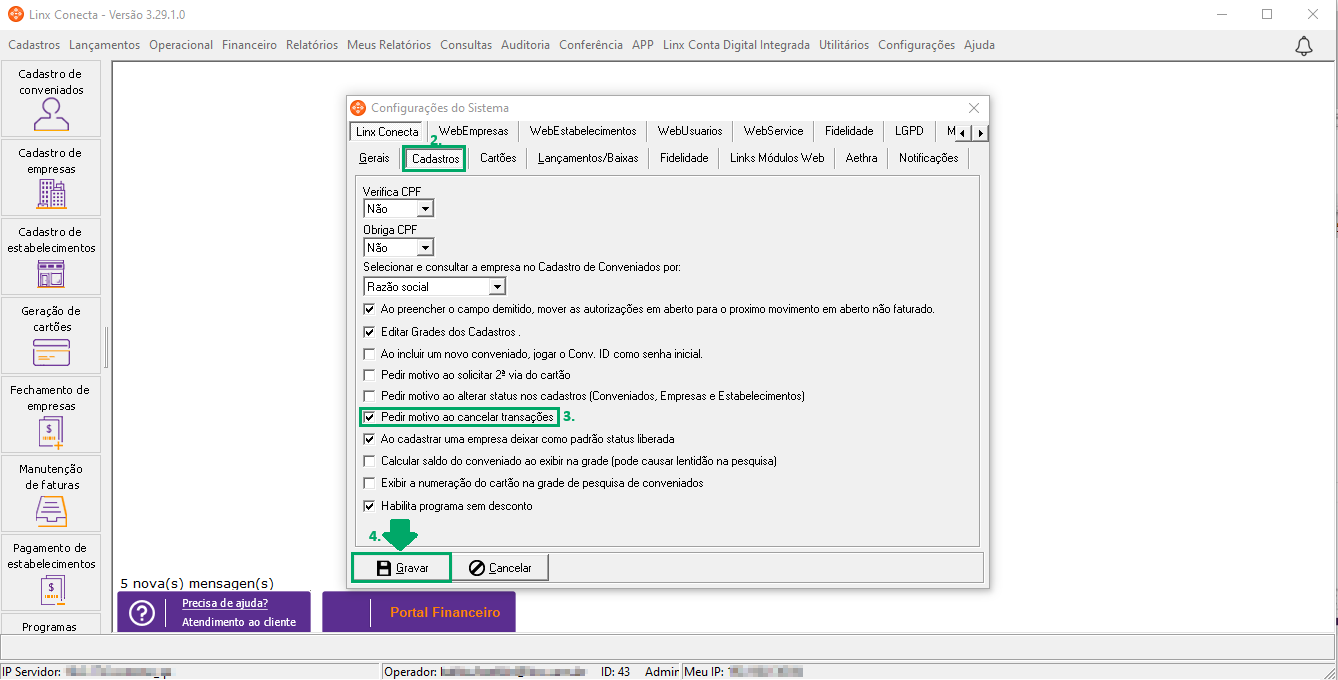The width and height of the screenshot is (1338, 680).
Task: Open the Portal Financeiro button
Action: (419, 612)
